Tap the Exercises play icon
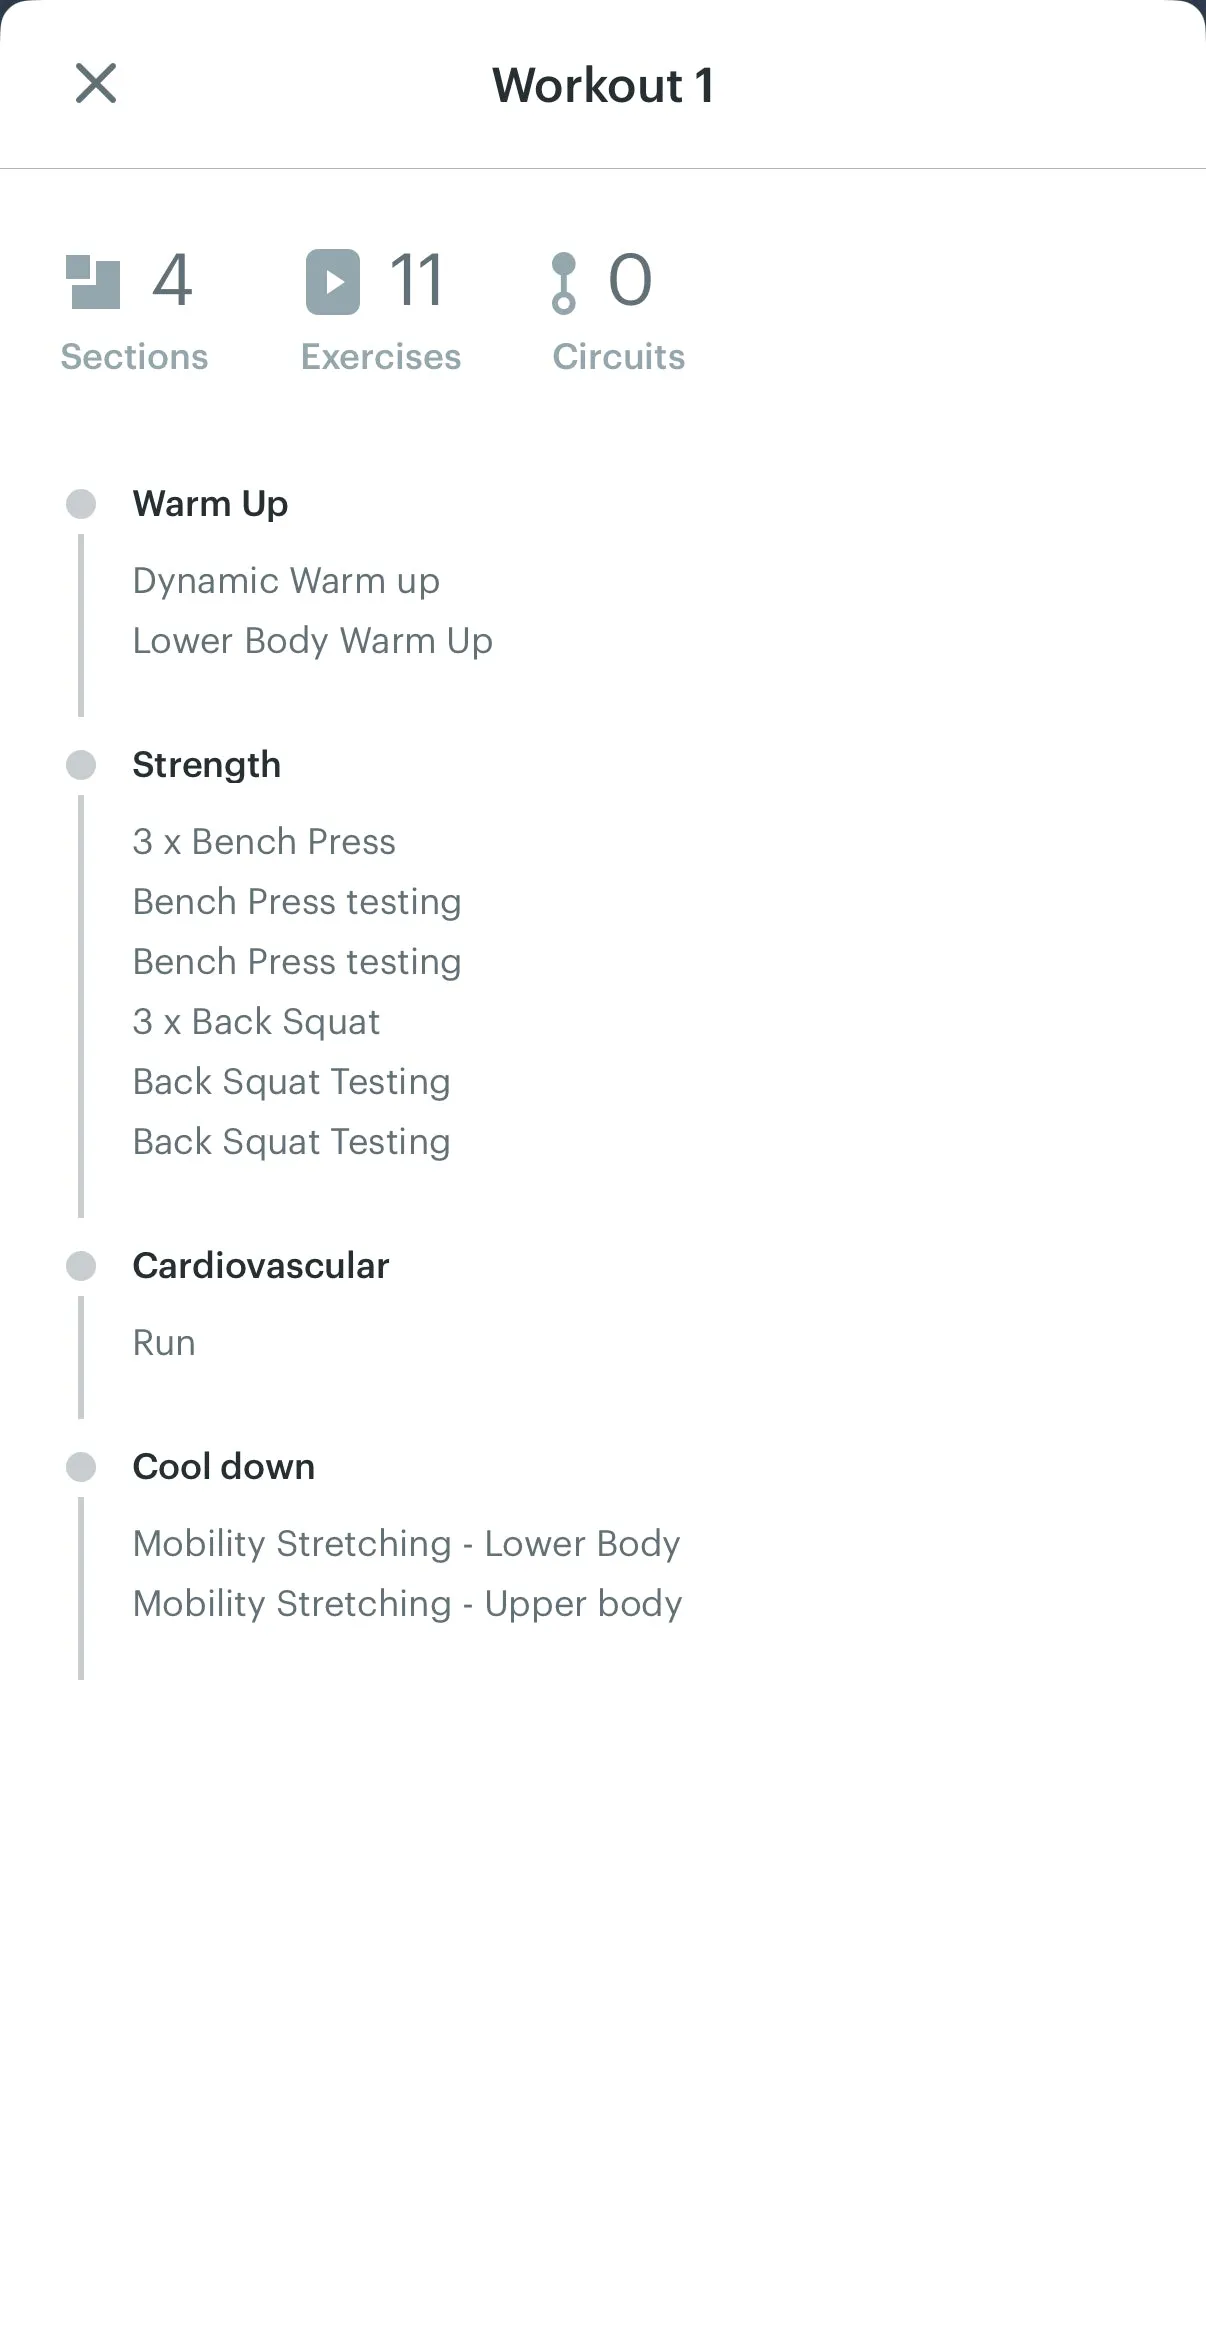The width and height of the screenshot is (1206, 2351). [x=333, y=282]
